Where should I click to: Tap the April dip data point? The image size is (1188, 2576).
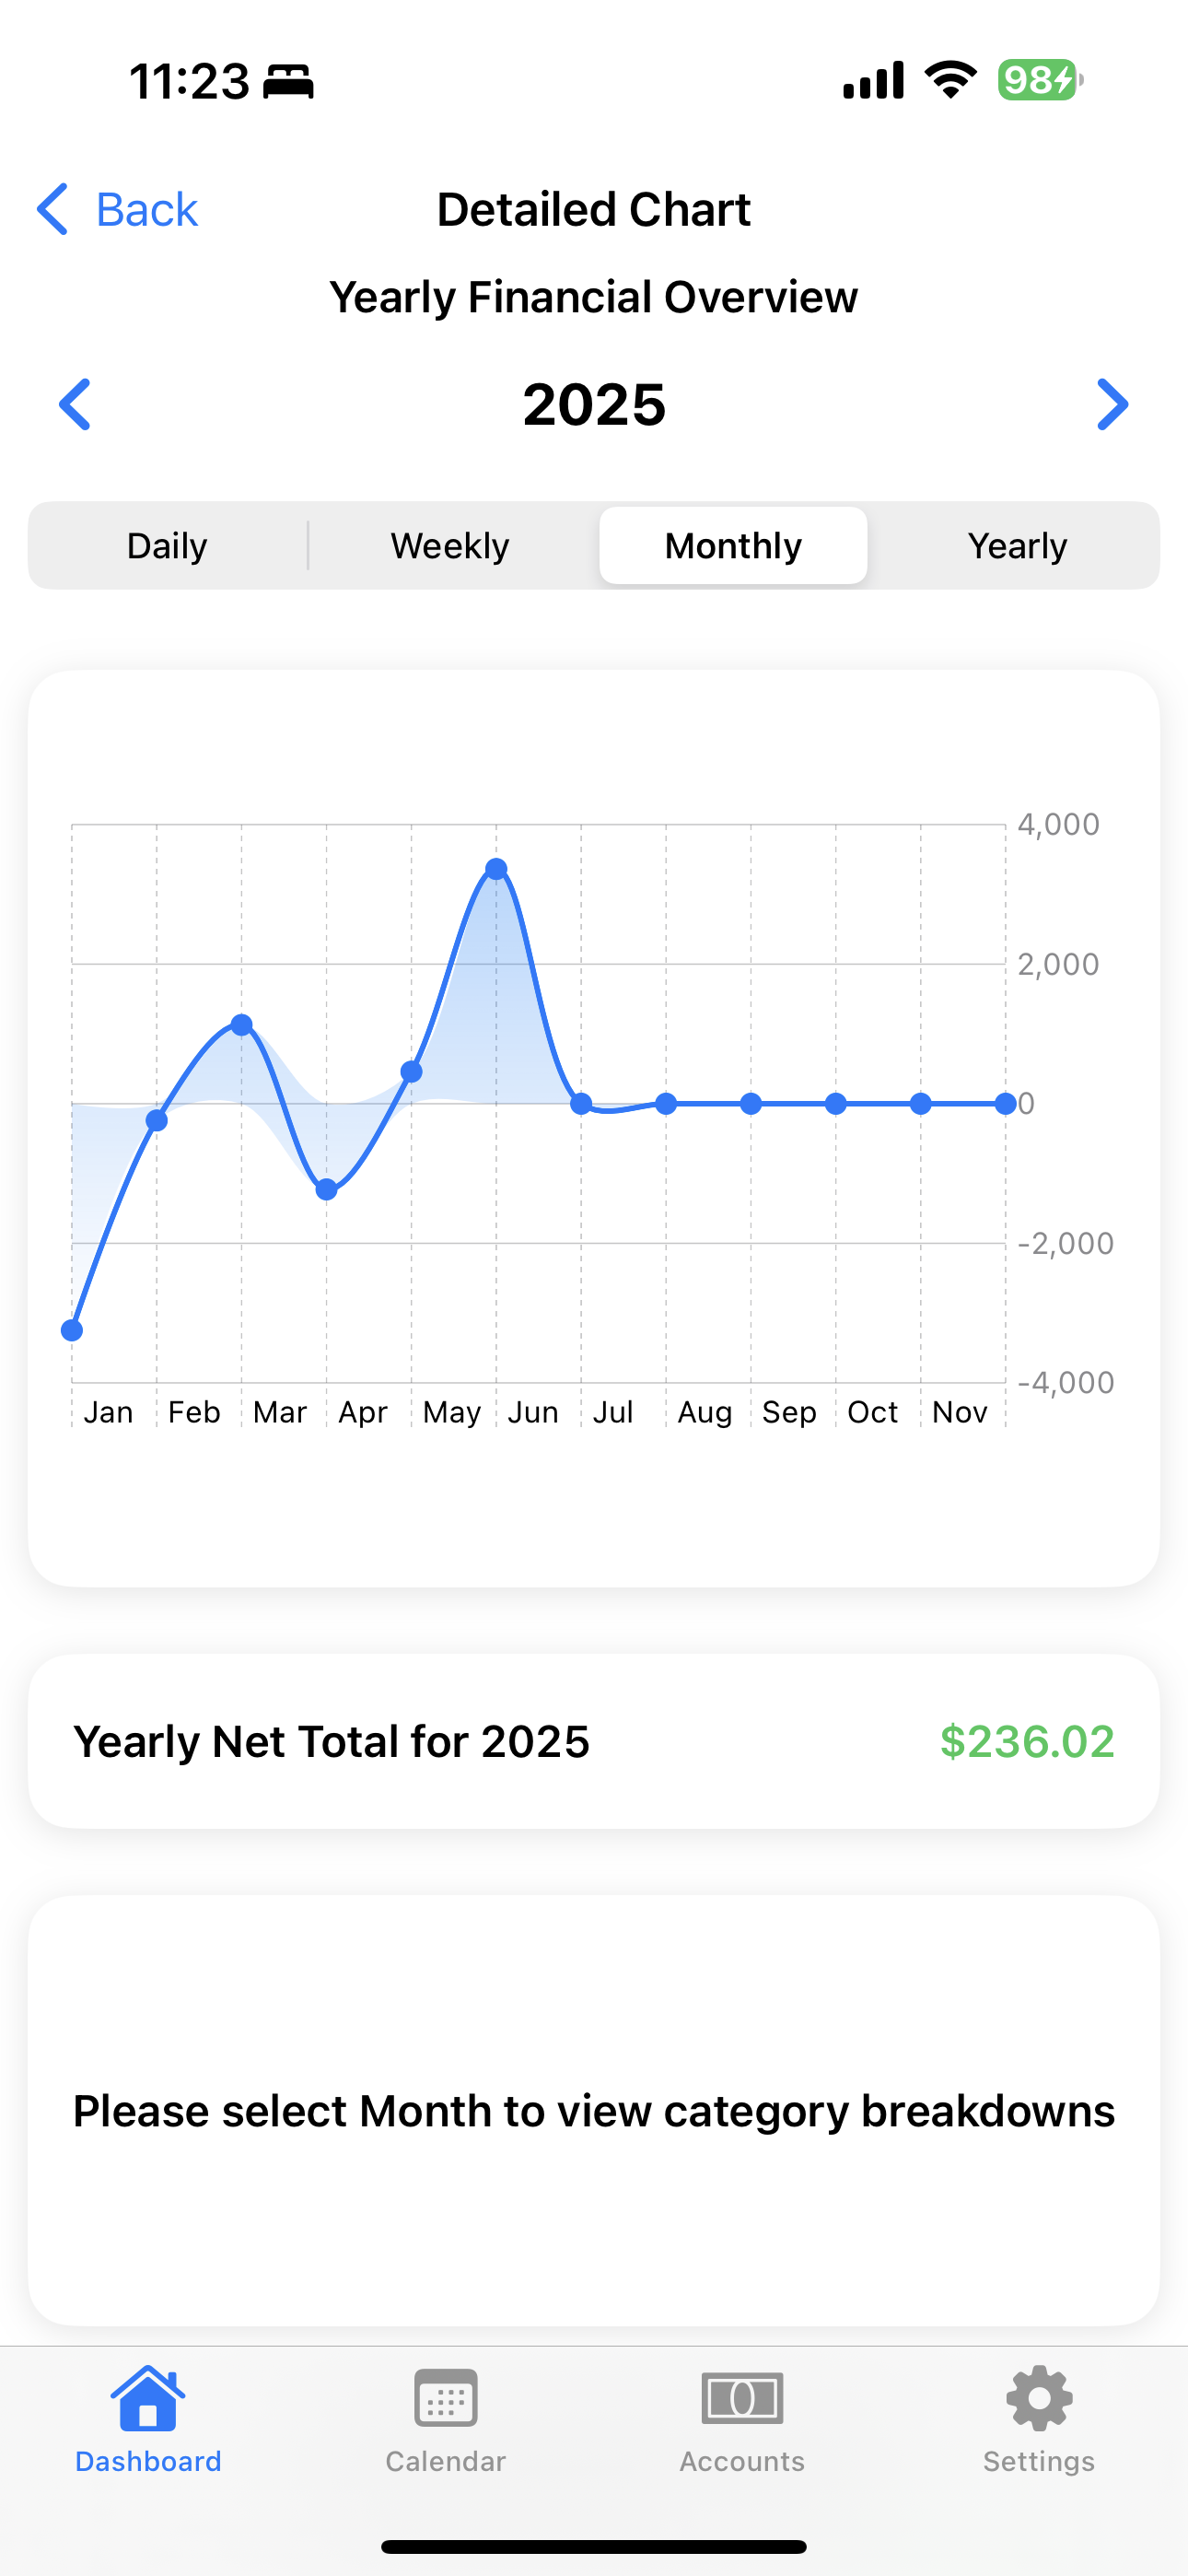click(326, 1190)
